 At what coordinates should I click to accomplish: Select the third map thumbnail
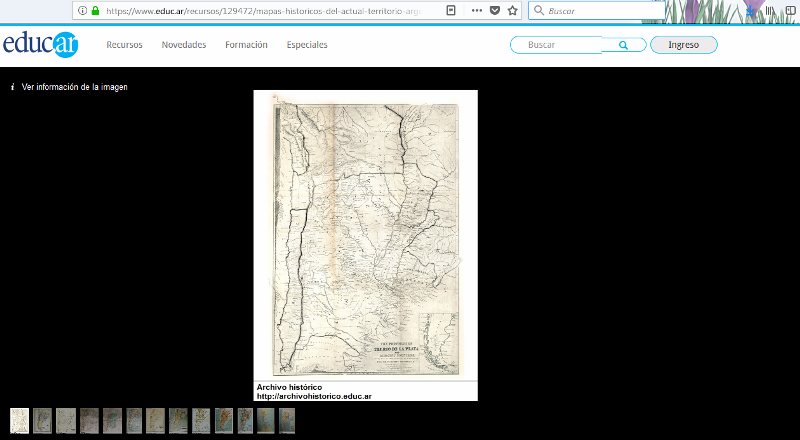66,421
